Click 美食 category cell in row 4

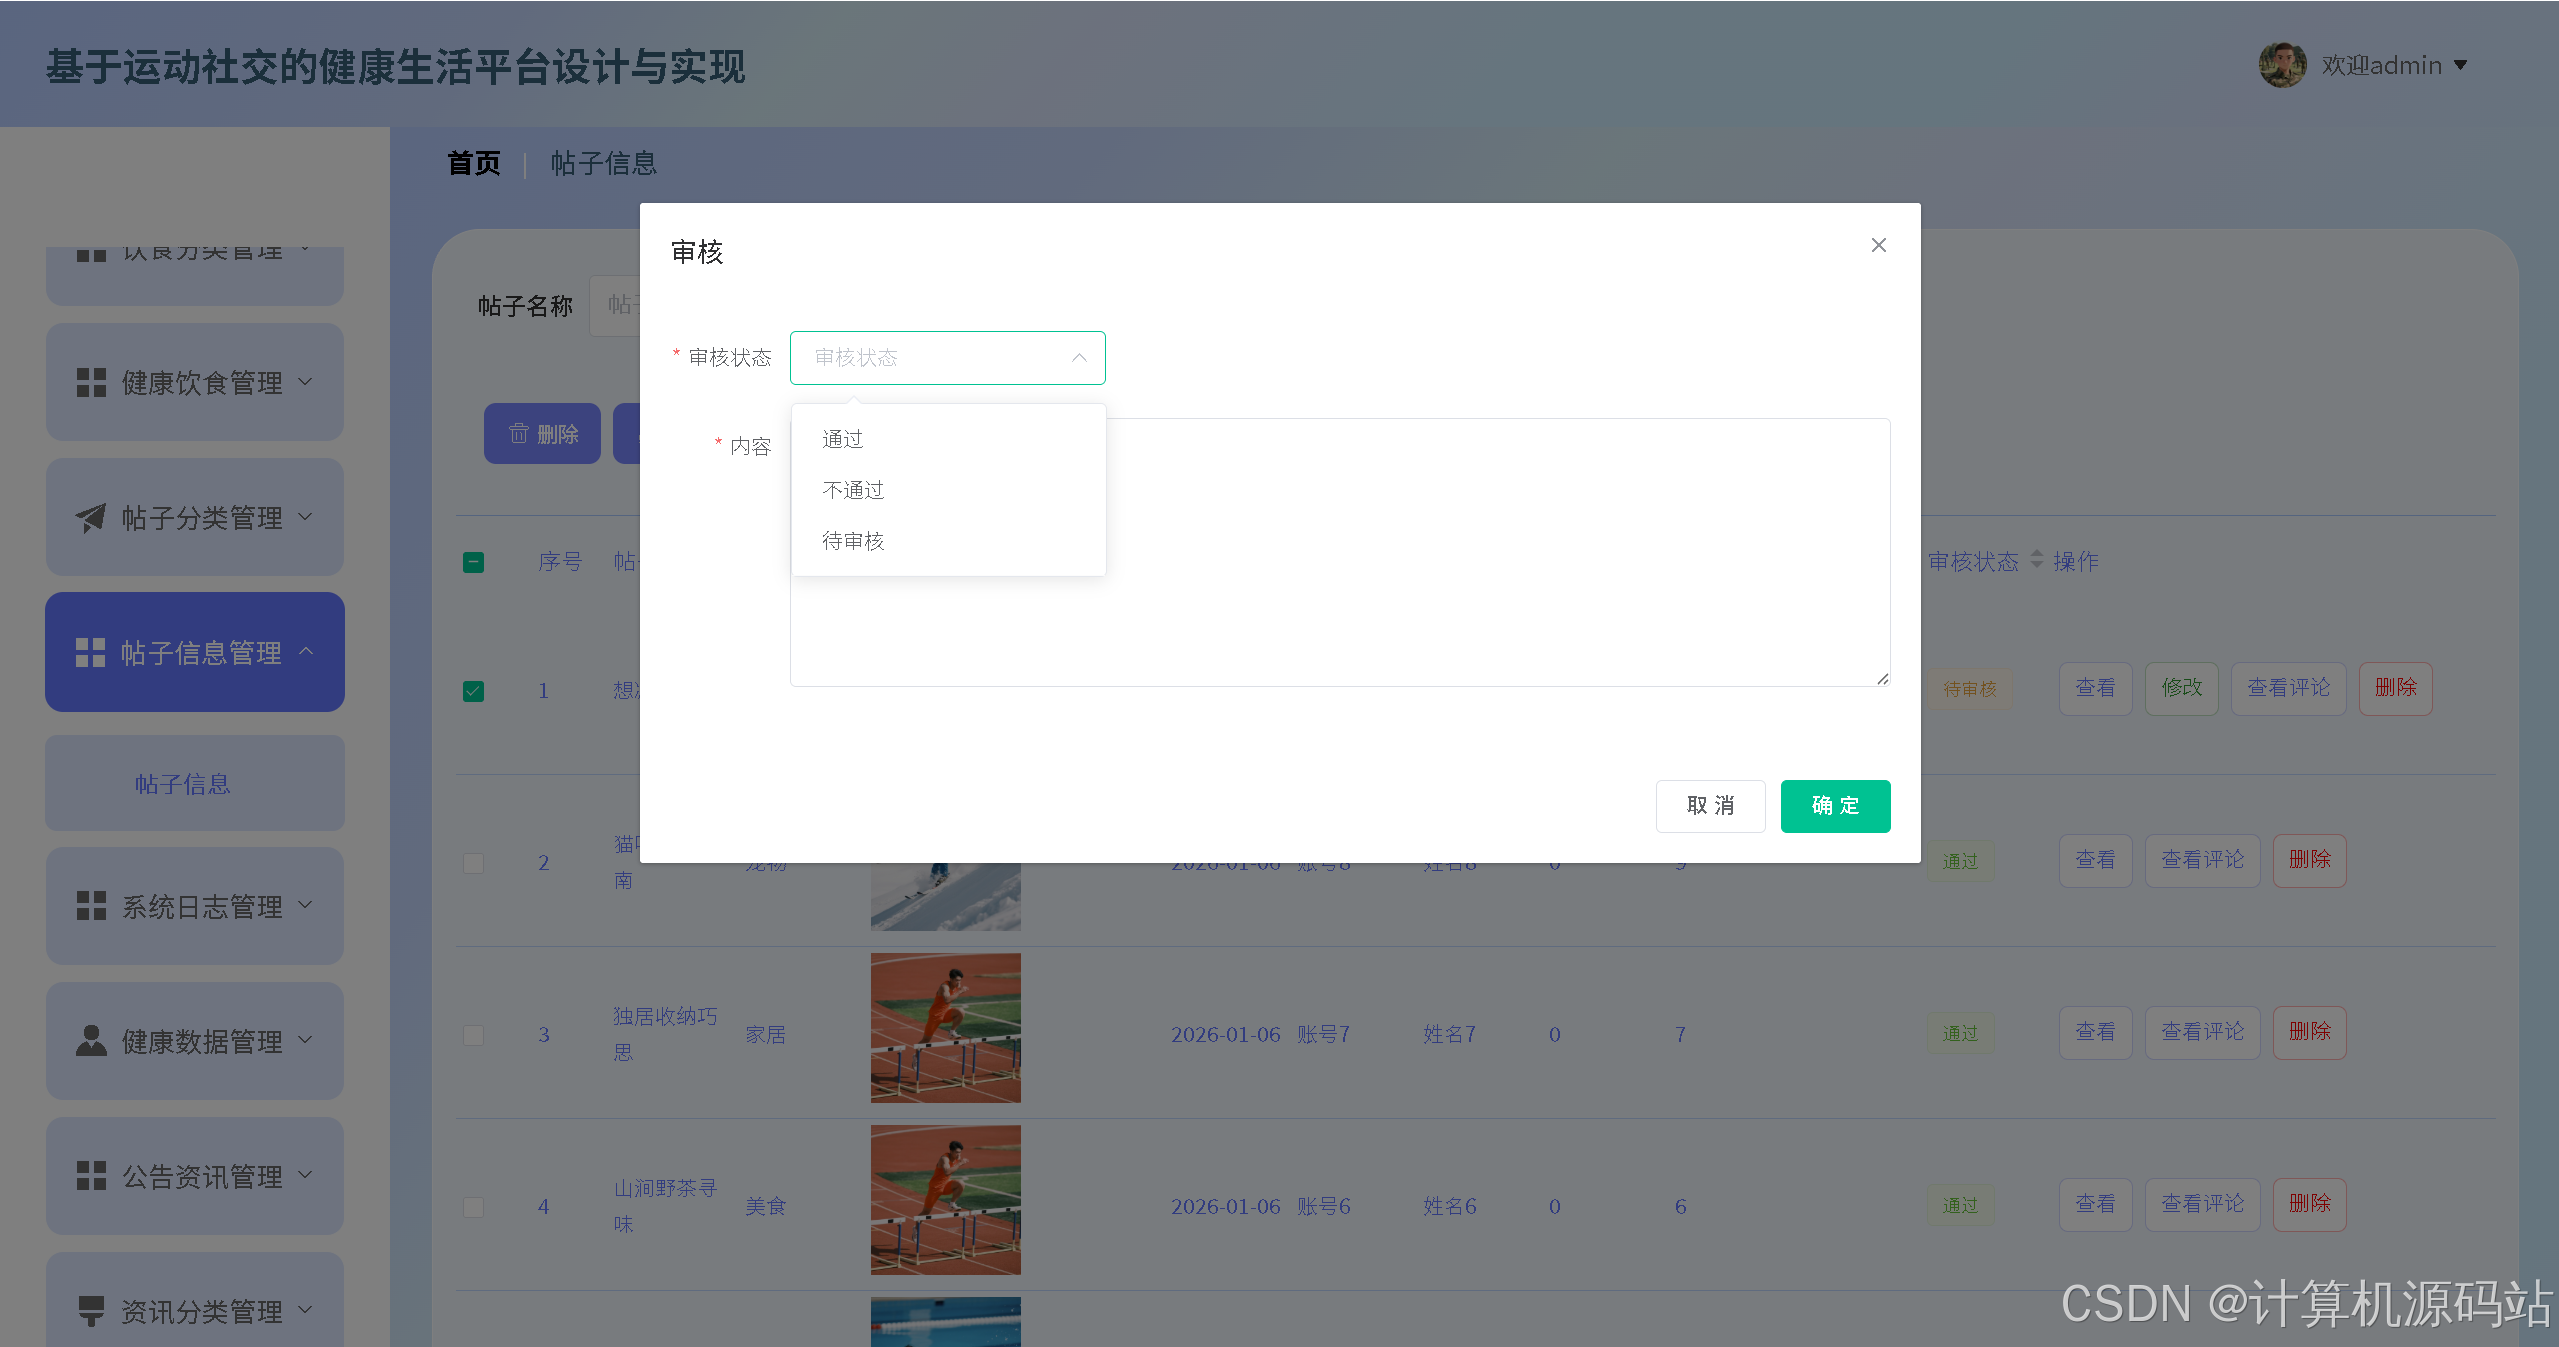tap(765, 1207)
